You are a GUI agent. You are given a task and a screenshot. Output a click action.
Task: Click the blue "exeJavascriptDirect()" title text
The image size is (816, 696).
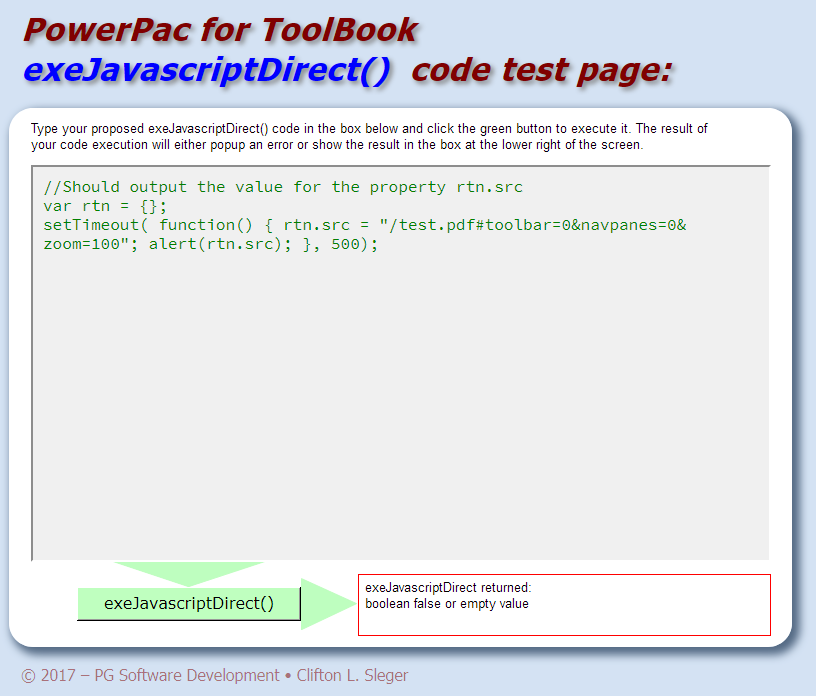(x=207, y=70)
